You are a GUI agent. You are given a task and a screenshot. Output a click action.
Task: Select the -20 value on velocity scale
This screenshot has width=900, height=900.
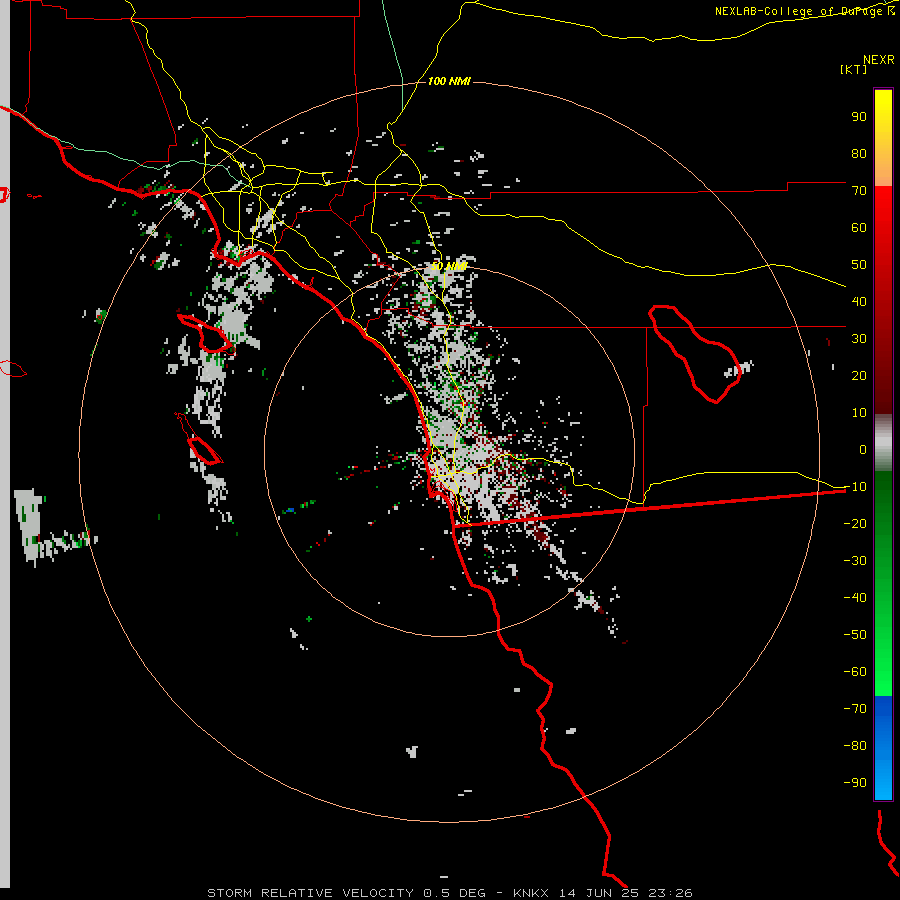point(855,524)
